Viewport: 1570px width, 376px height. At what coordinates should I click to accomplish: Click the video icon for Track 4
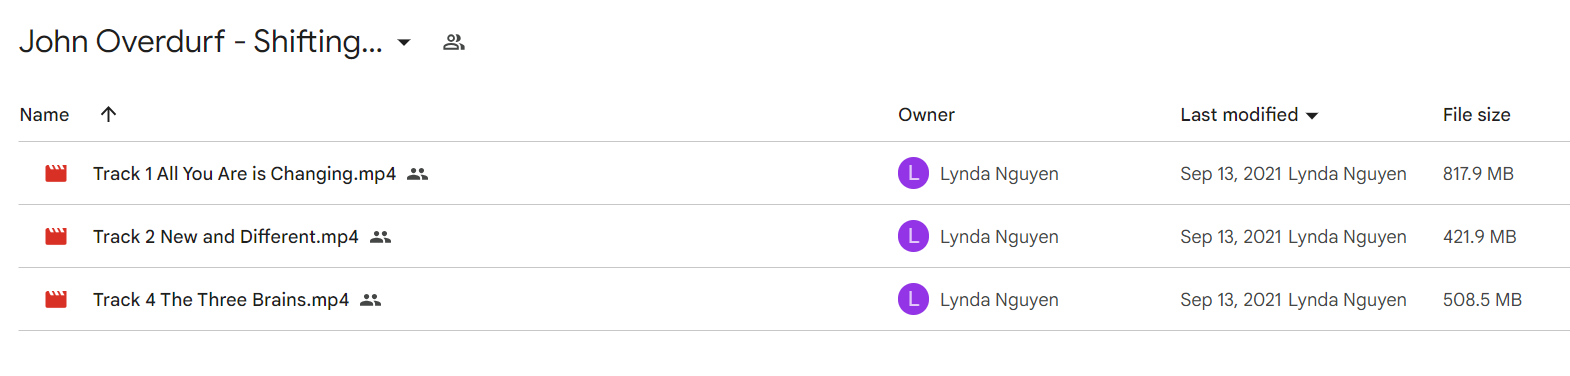[x=56, y=300]
